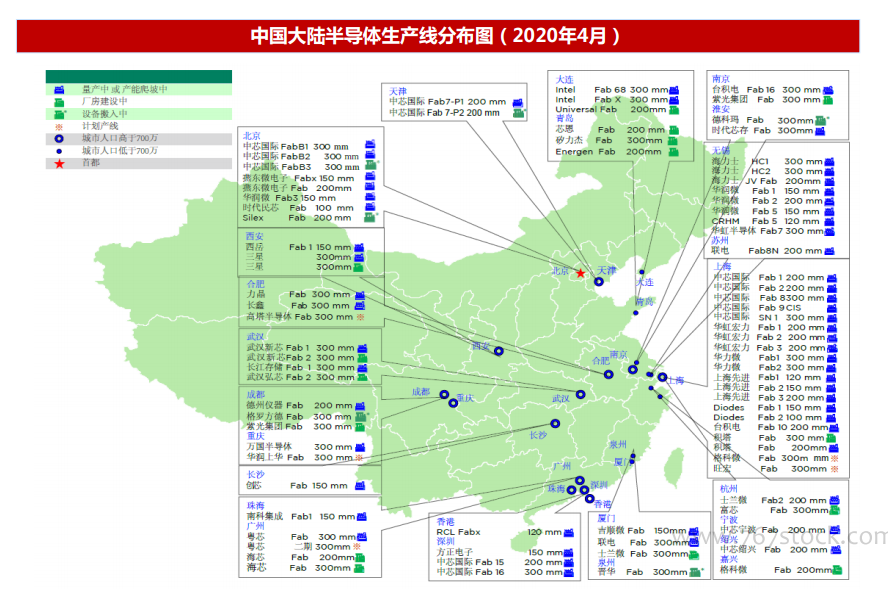Click the blue mass-production legend icon
This screenshot has width=888, height=589.
59,89
